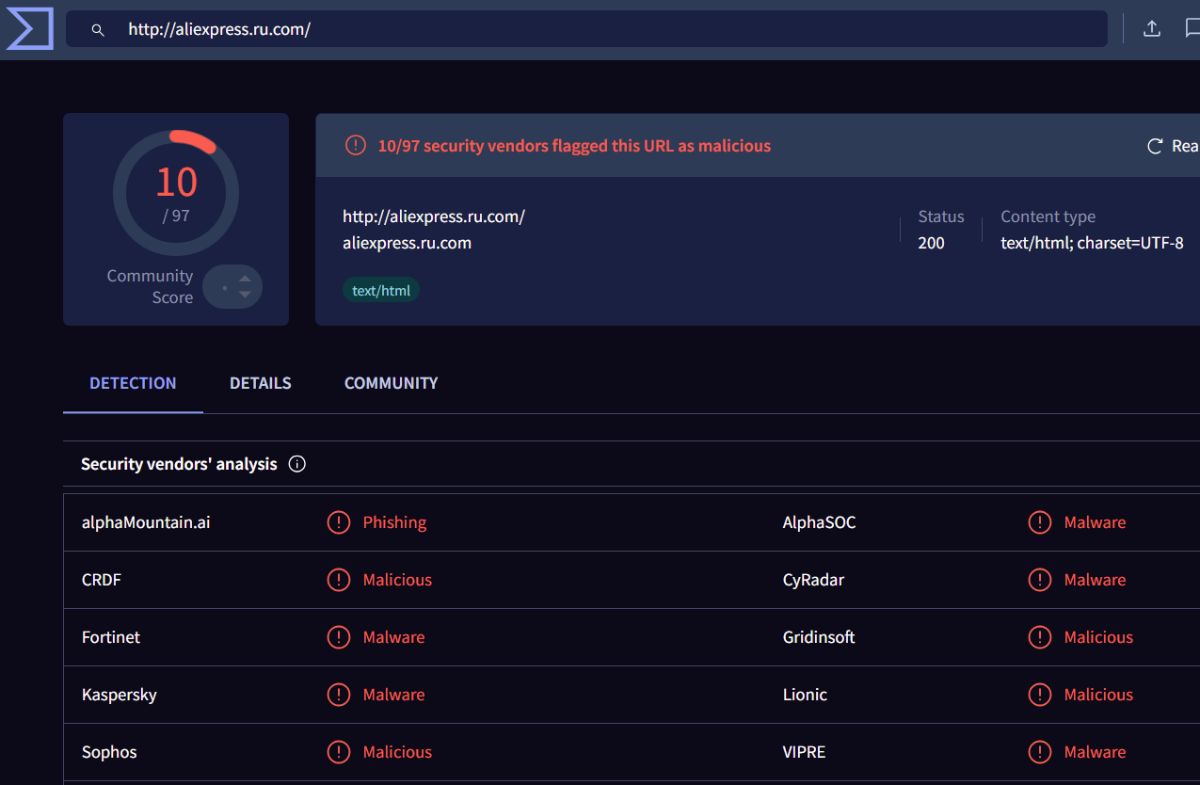Click the Malicious verdict for Lionic
This screenshot has width=1200, height=785.
pos(1098,694)
